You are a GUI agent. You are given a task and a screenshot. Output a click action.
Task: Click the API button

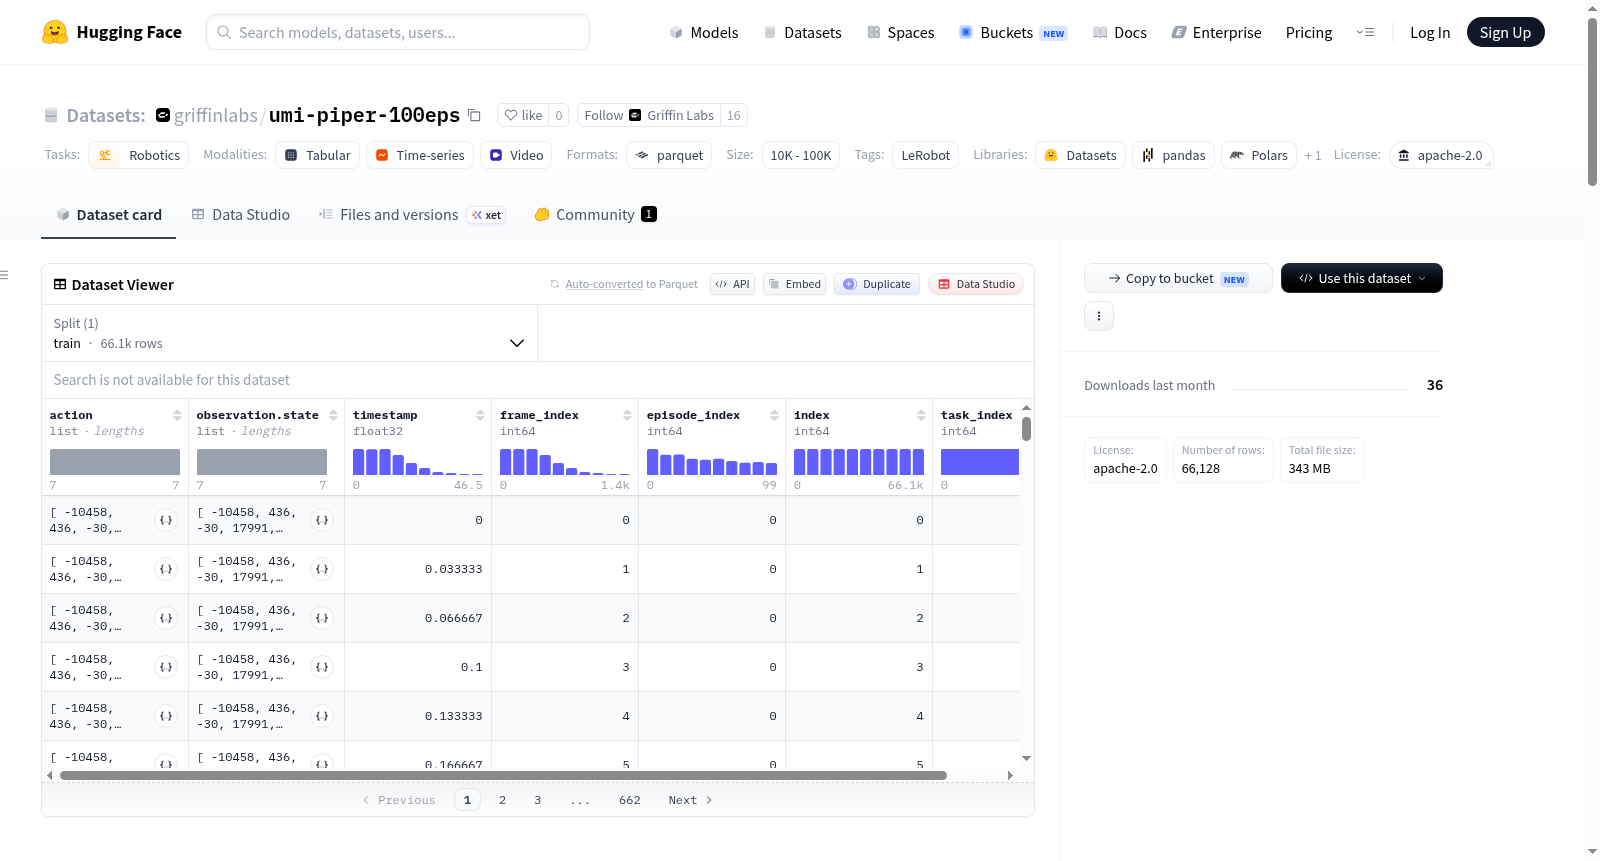pyautogui.click(x=732, y=284)
